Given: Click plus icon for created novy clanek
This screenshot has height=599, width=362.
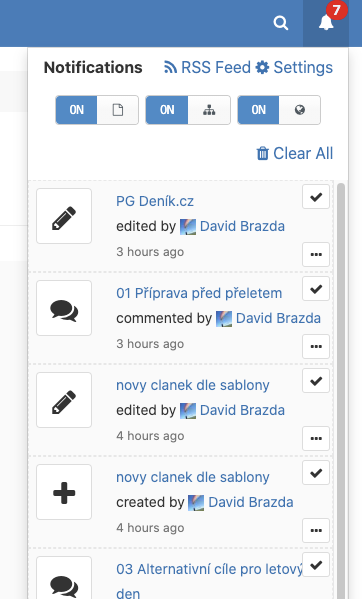Looking at the screenshot, I should [x=64, y=492].
